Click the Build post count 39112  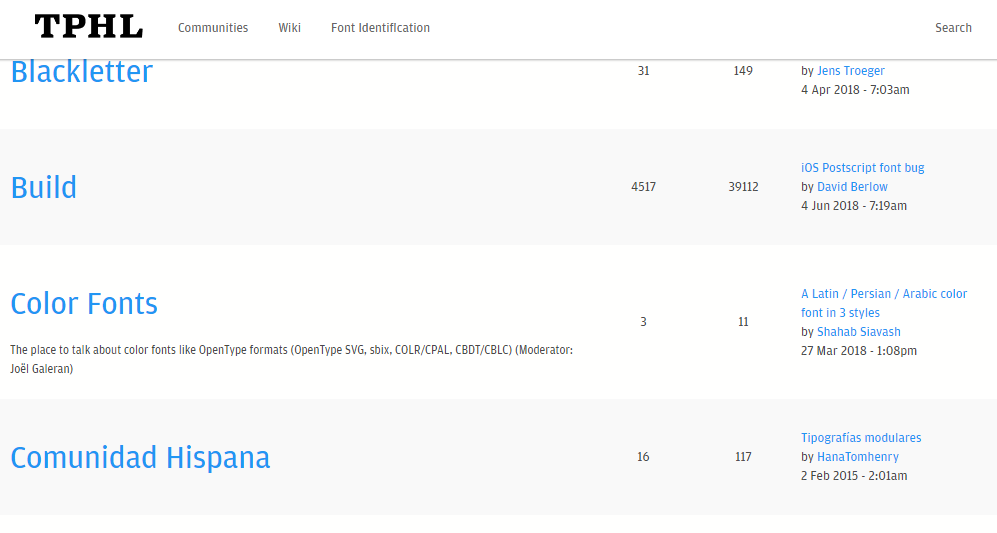point(743,187)
